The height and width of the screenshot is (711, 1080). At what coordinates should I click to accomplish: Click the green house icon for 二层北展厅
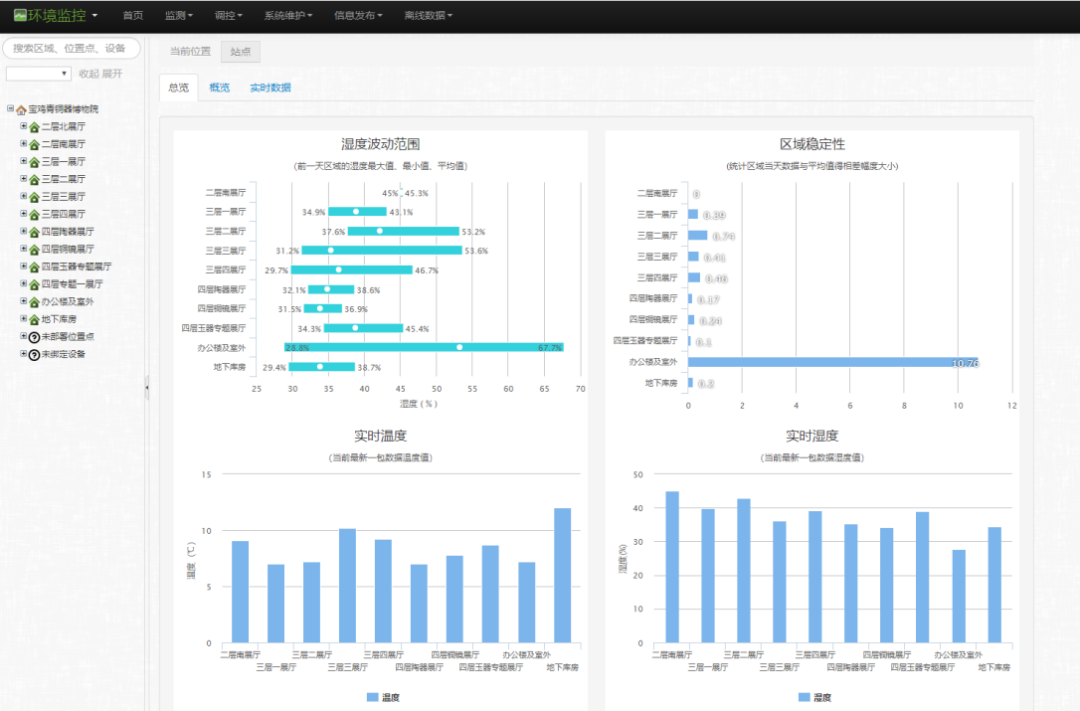tap(34, 127)
